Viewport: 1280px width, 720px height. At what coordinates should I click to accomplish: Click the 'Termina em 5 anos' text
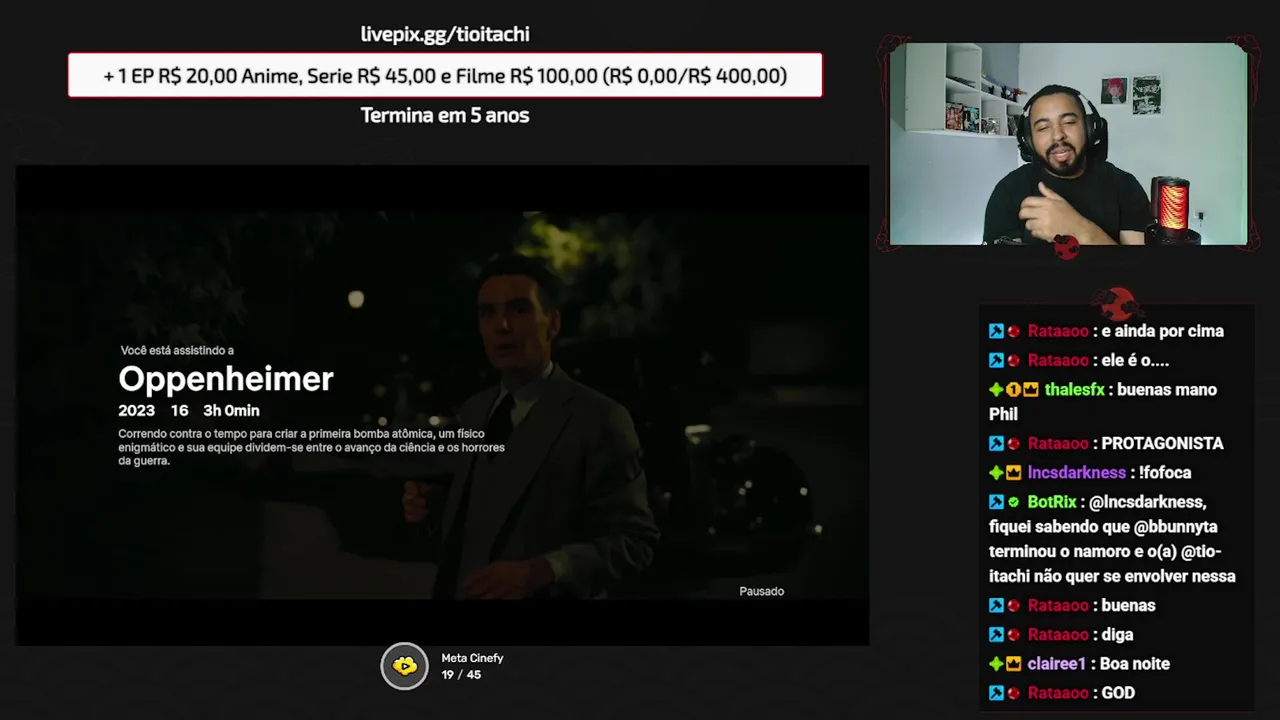coord(445,115)
